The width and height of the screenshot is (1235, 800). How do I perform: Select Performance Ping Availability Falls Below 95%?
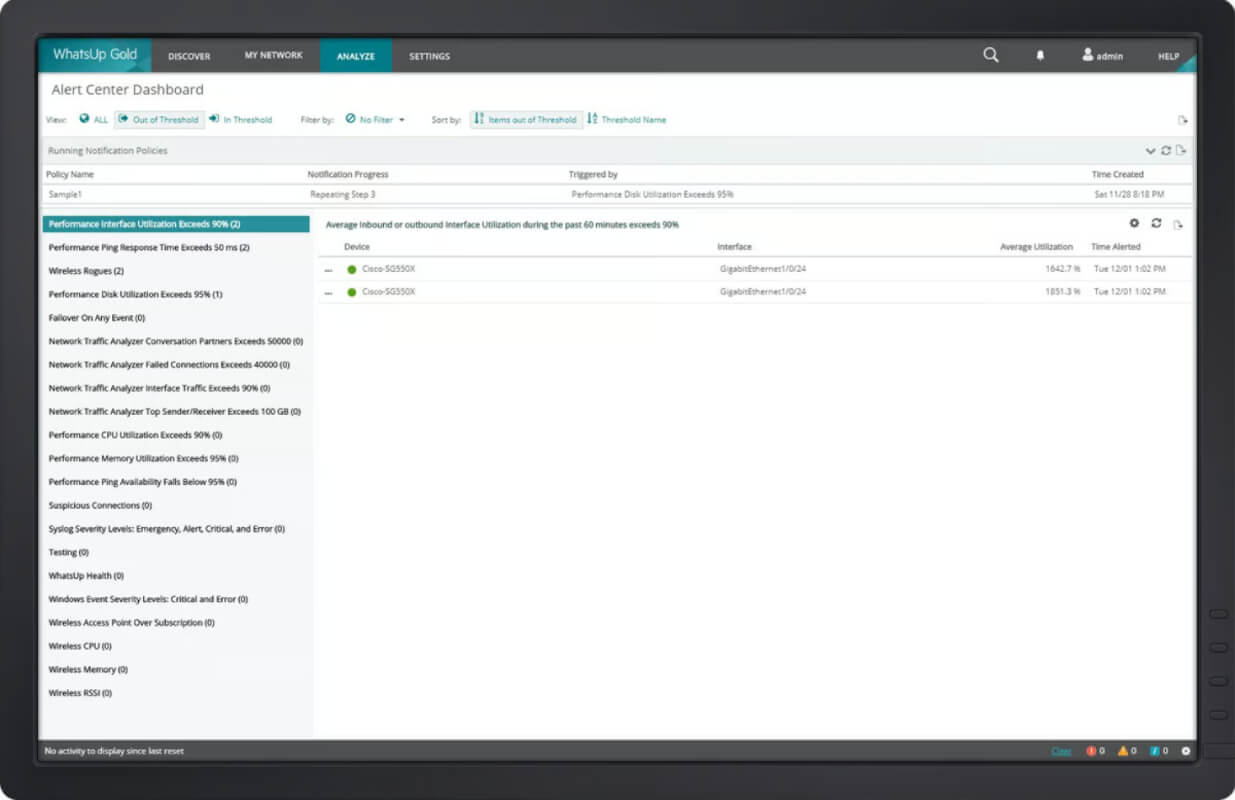point(142,482)
